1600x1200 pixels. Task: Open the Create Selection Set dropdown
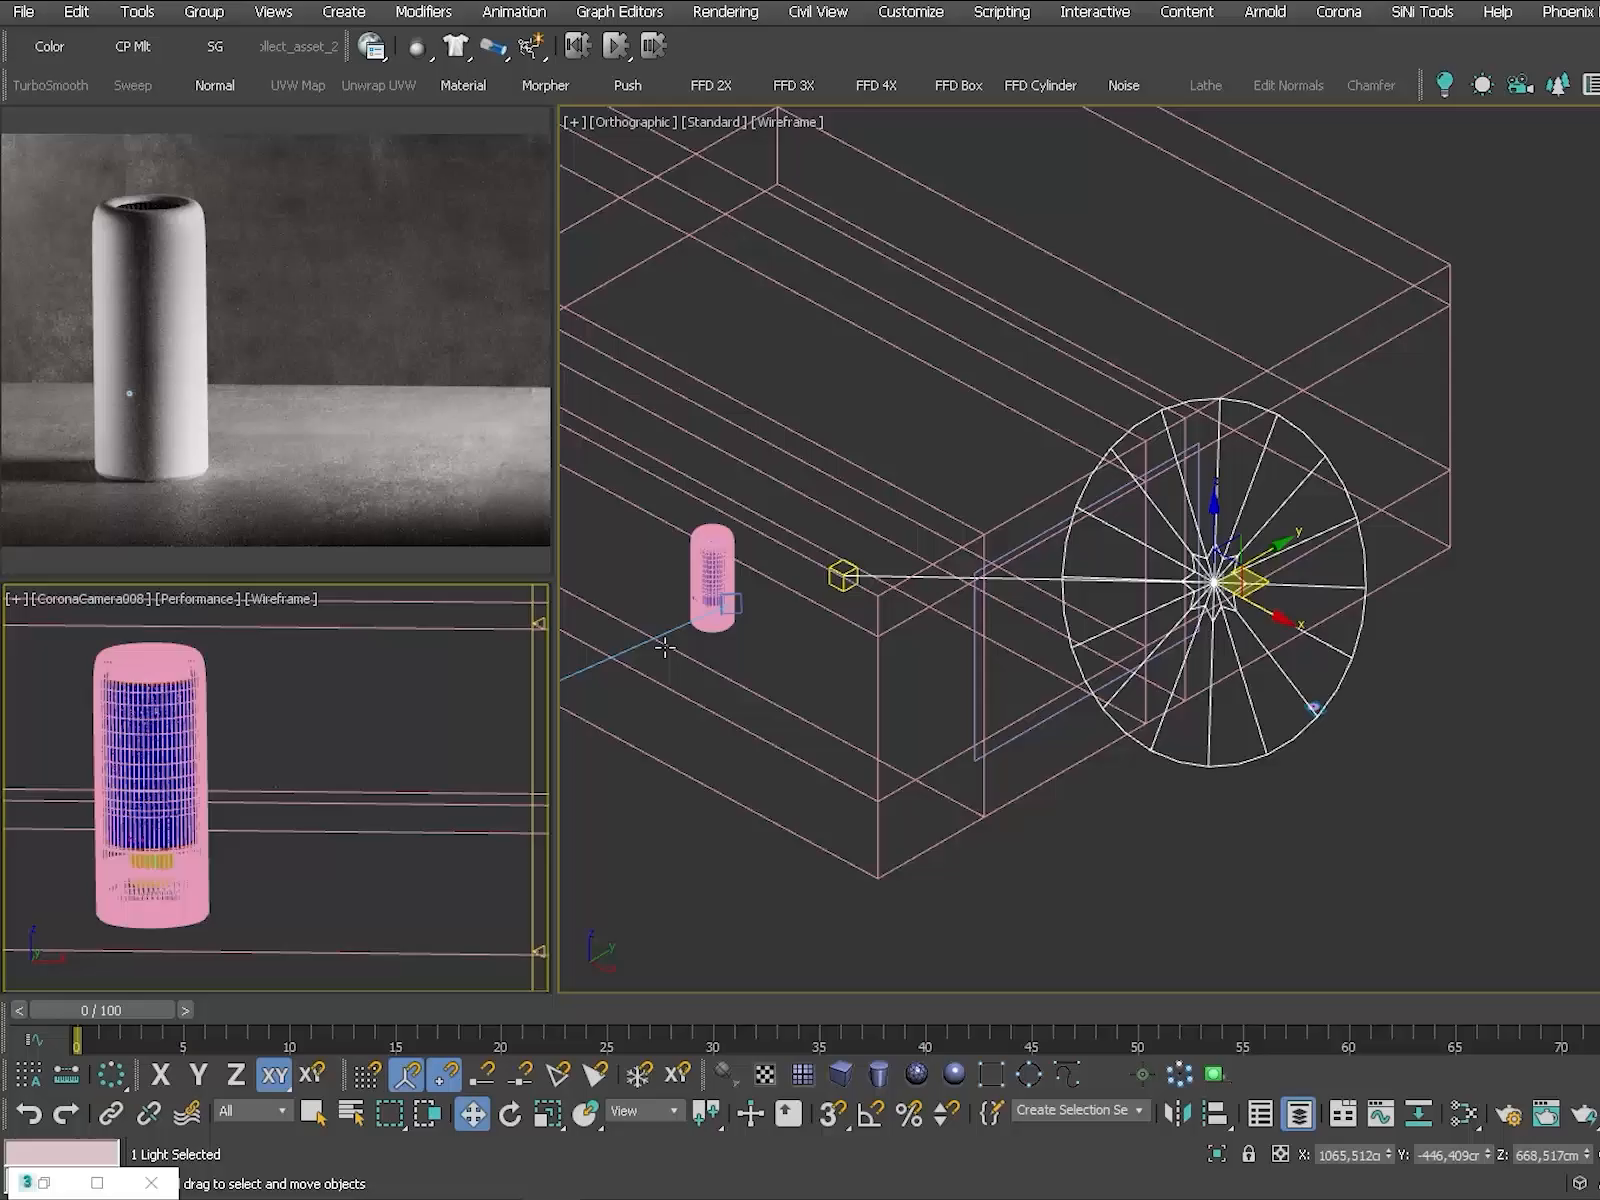1079,1110
